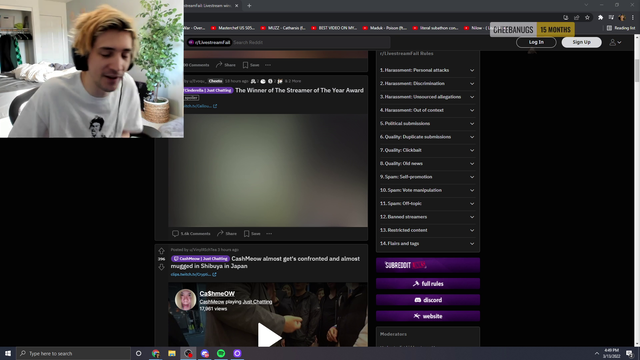Save the topmost partially visible post
Screen dimensions: 640x360
click(x=251, y=65)
